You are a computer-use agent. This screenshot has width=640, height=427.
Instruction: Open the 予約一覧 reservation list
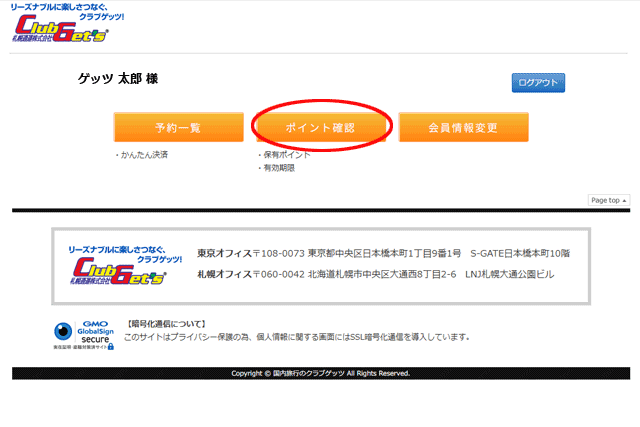pyautogui.click(x=178, y=128)
